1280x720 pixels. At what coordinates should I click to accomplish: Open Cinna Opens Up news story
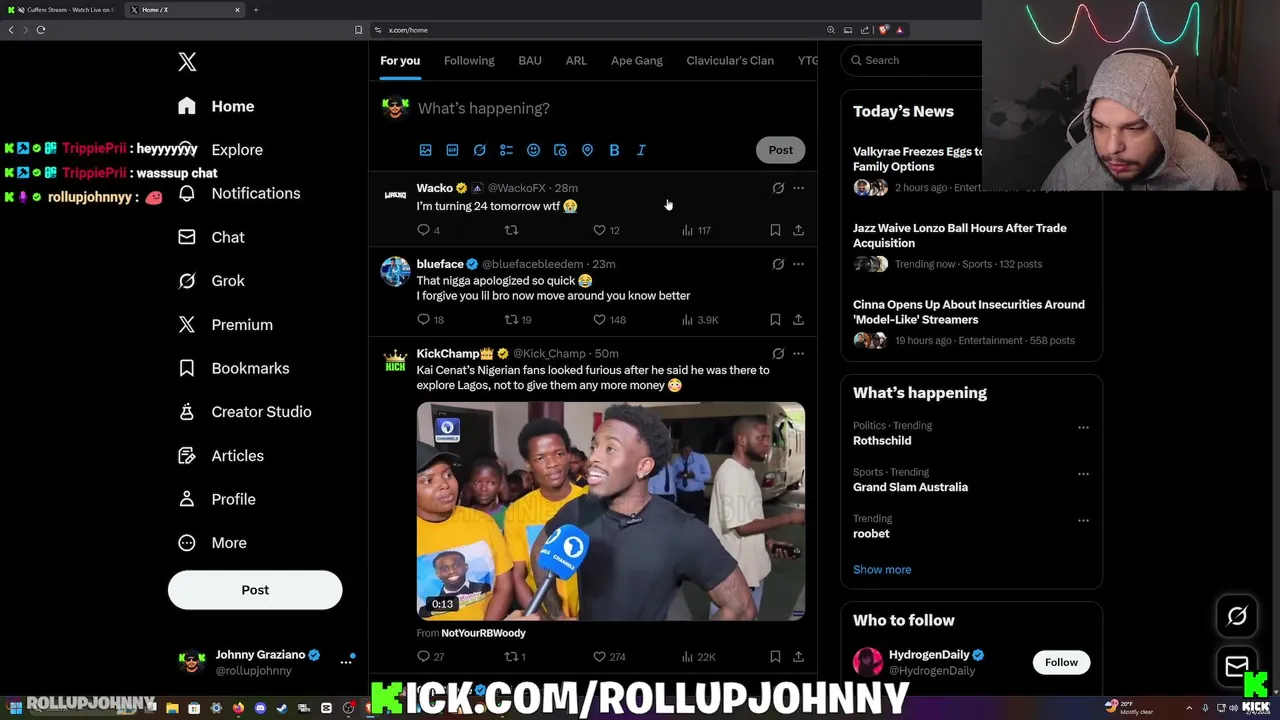pyautogui.click(x=972, y=324)
